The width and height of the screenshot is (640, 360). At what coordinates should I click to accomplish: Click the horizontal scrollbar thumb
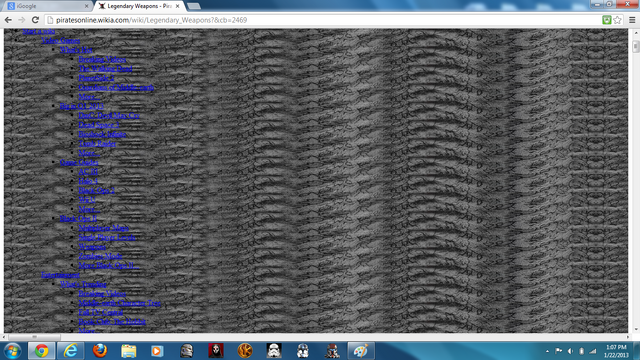coord(34,337)
